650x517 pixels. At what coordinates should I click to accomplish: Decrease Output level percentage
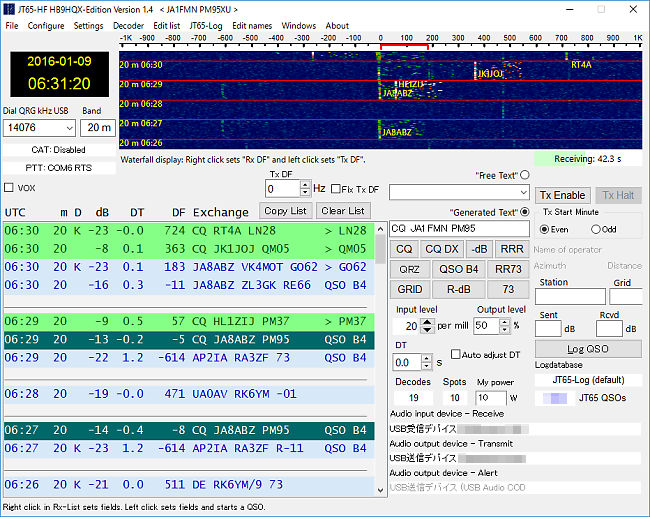(x=504, y=330)
